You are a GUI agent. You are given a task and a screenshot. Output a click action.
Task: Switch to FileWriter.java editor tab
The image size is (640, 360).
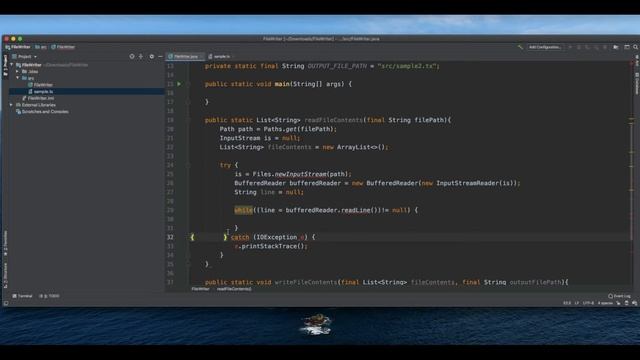click(185, 56)
